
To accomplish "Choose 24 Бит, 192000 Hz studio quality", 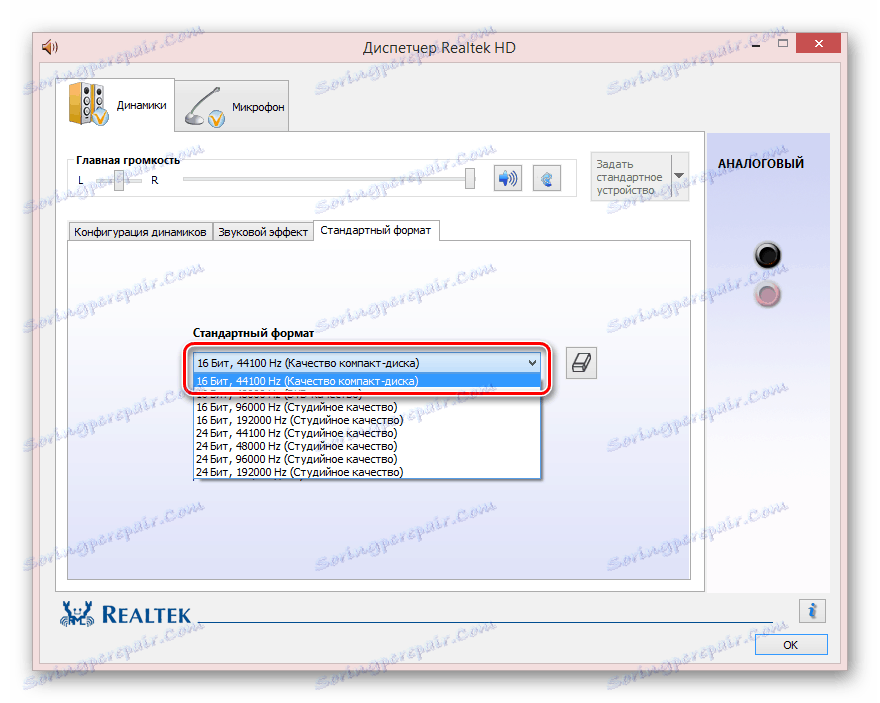I will [366, 472].
